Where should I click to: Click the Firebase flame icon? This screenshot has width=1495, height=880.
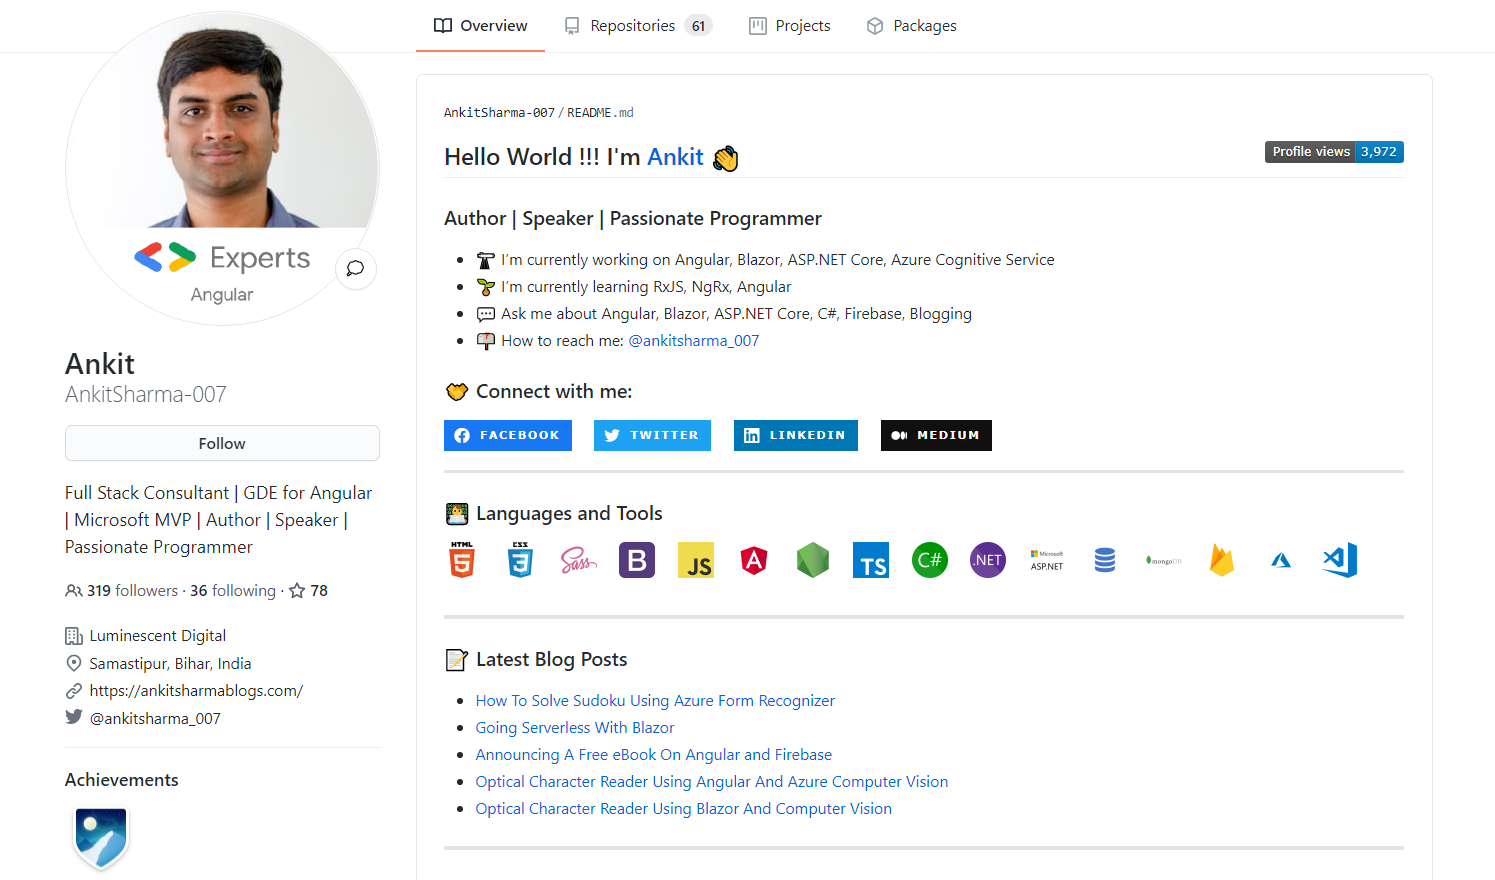coord(1222,560)
